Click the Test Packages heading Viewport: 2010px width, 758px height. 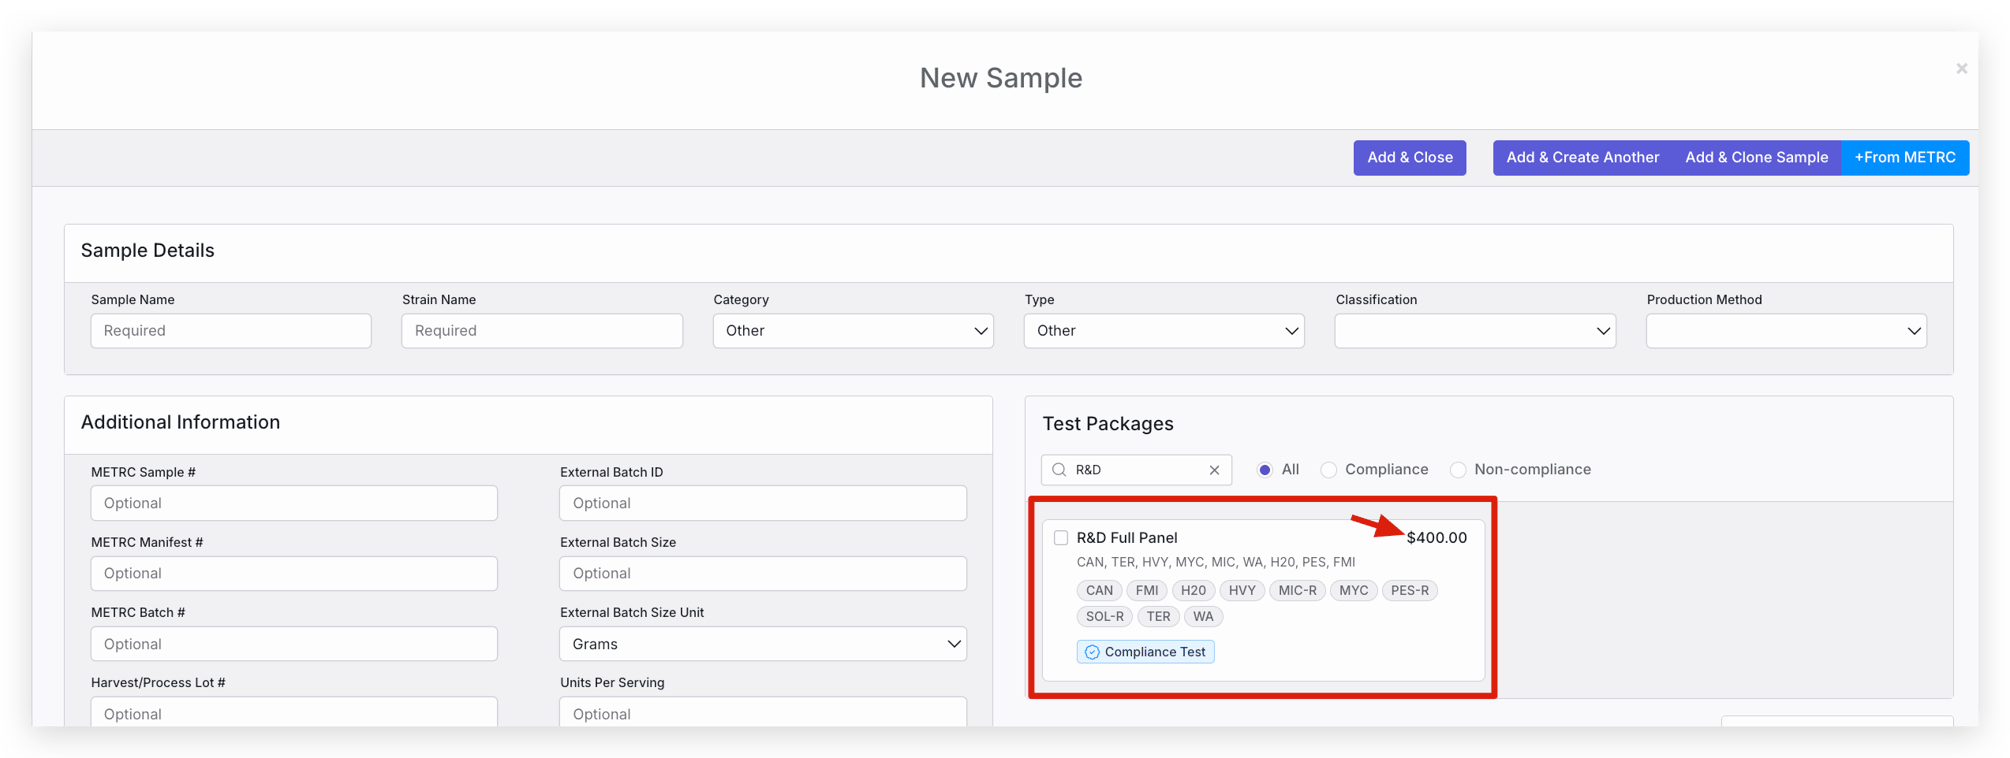1108,424
